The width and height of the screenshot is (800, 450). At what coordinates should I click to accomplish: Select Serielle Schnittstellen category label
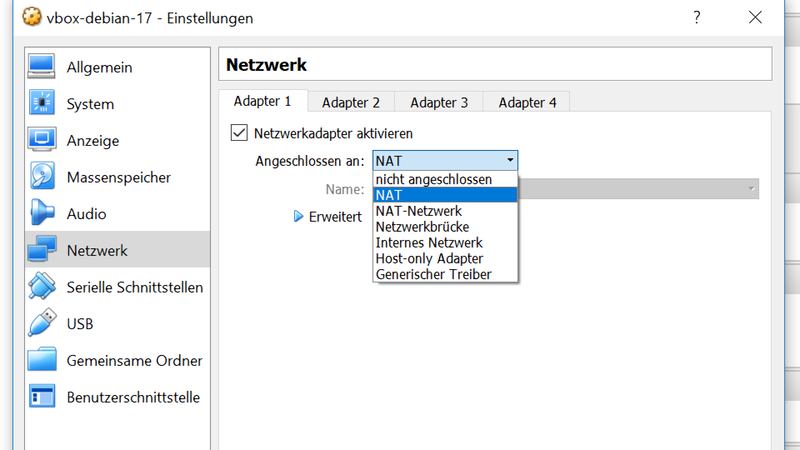point(135,287)
